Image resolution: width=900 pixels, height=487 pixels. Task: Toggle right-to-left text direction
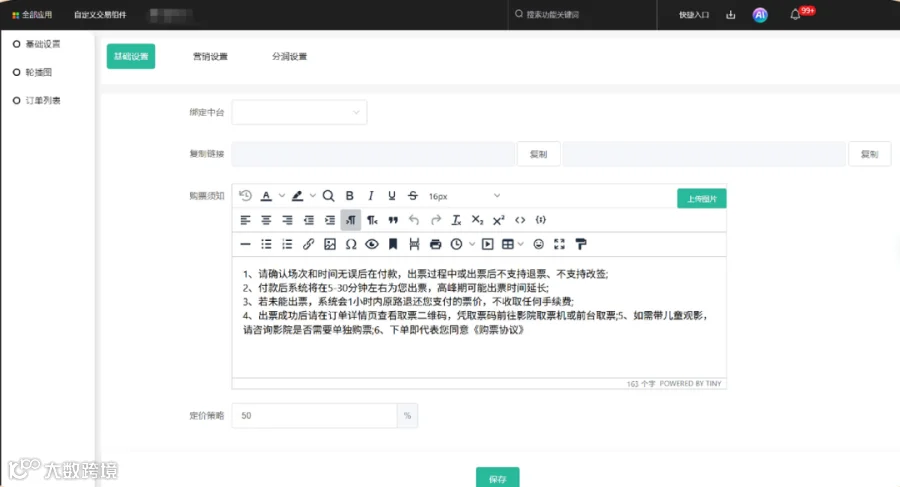click(x=372, y=220)
